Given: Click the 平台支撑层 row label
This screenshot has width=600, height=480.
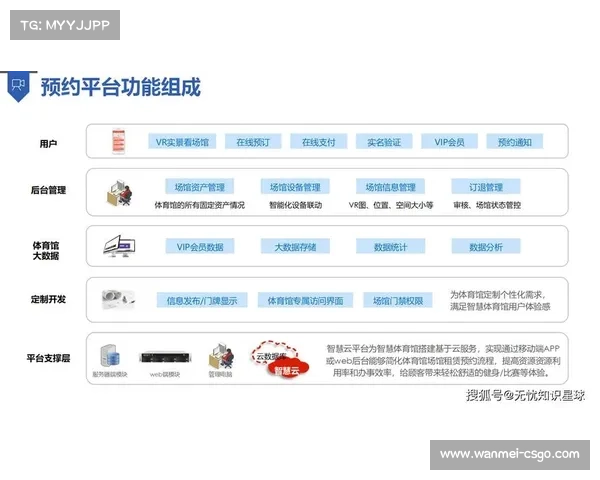Looking at the screenshot, I should [x=49, y=358].
